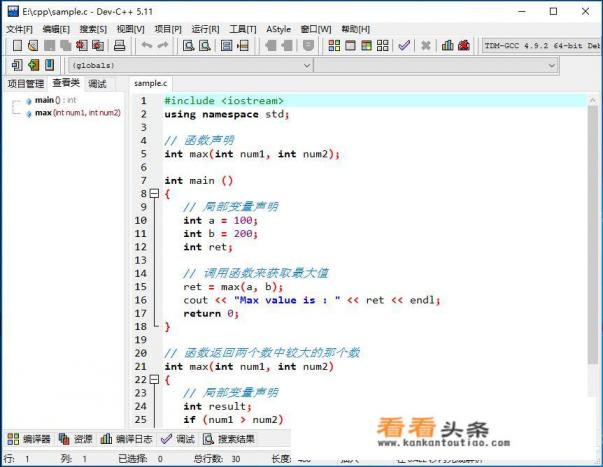Screen dimensions: 603x467
Task: Select the sample.c editor tab
Action: (151, 83)
